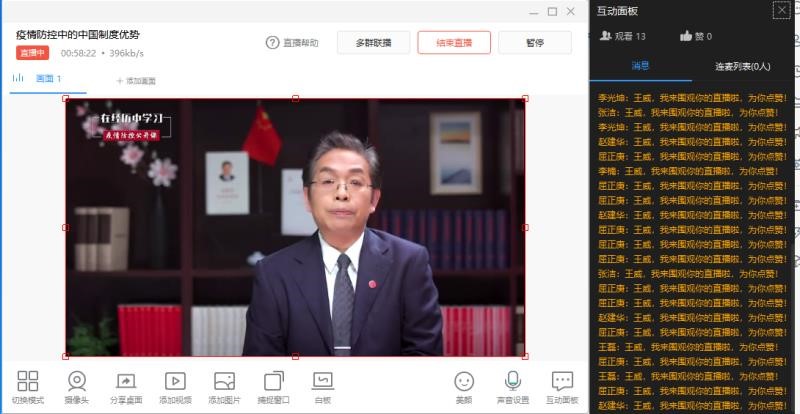This screenshot has height=414, width=800.
Task: Add a video with 添加视频
Action: pos(174,382)
